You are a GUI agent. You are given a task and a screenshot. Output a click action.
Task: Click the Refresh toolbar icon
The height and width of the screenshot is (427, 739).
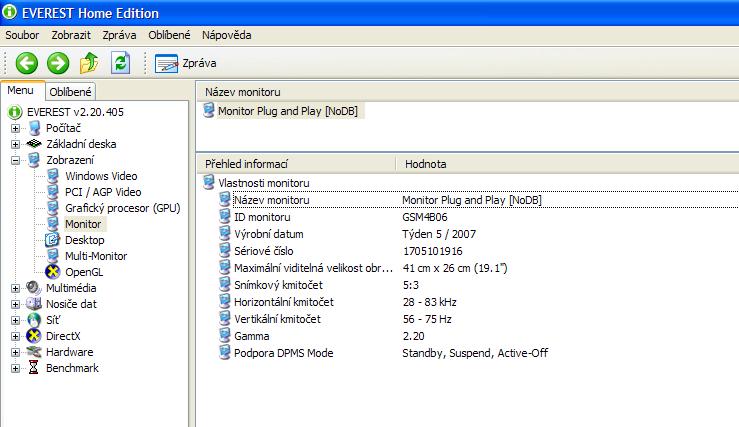pos(121,63)
